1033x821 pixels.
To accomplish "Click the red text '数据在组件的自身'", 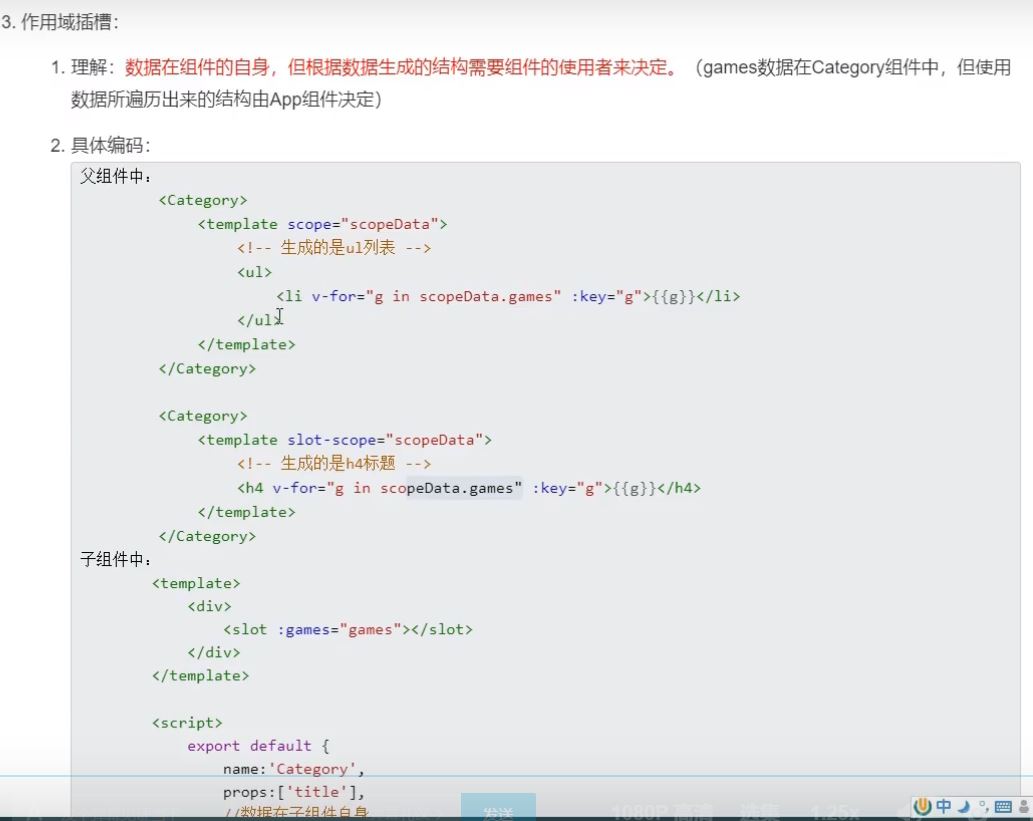I will pos(197,67).
